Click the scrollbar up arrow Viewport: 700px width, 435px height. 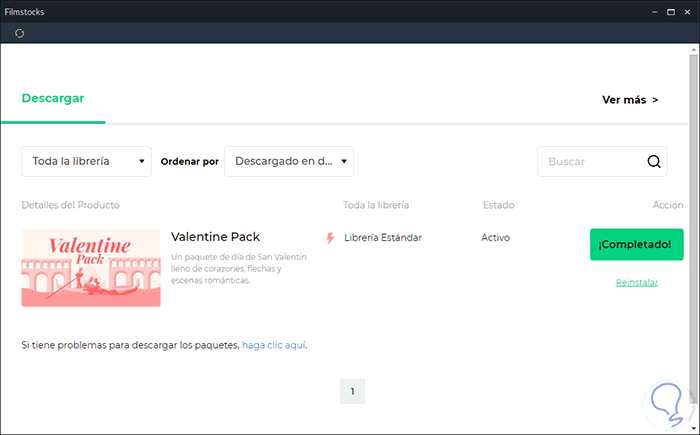pyautogui.click(x=693, y=49)
